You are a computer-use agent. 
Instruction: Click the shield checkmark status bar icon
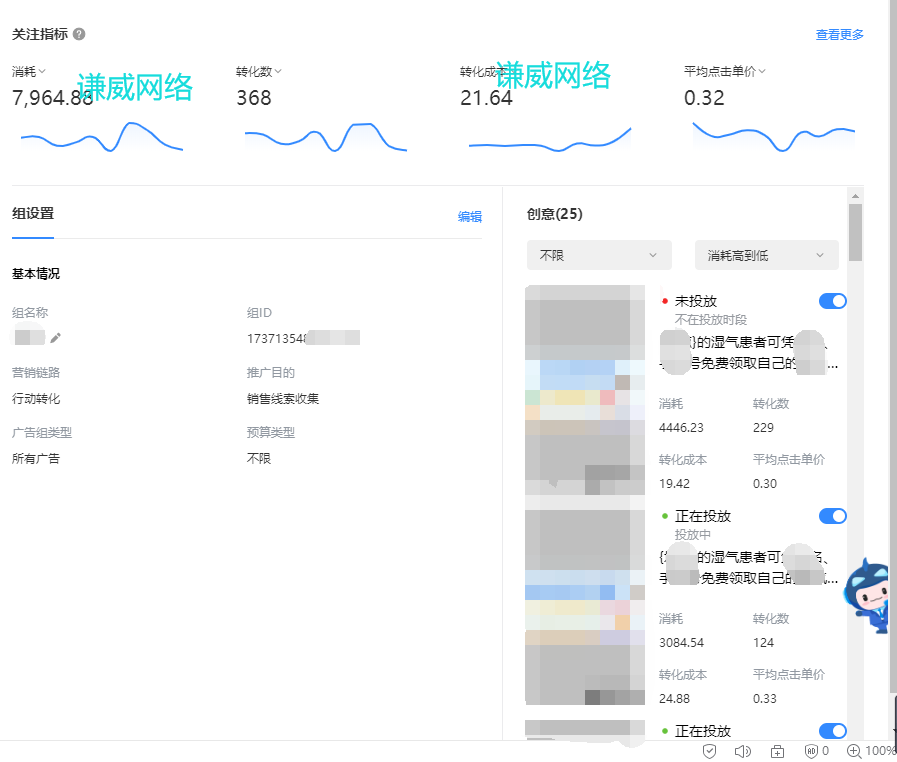709,751
